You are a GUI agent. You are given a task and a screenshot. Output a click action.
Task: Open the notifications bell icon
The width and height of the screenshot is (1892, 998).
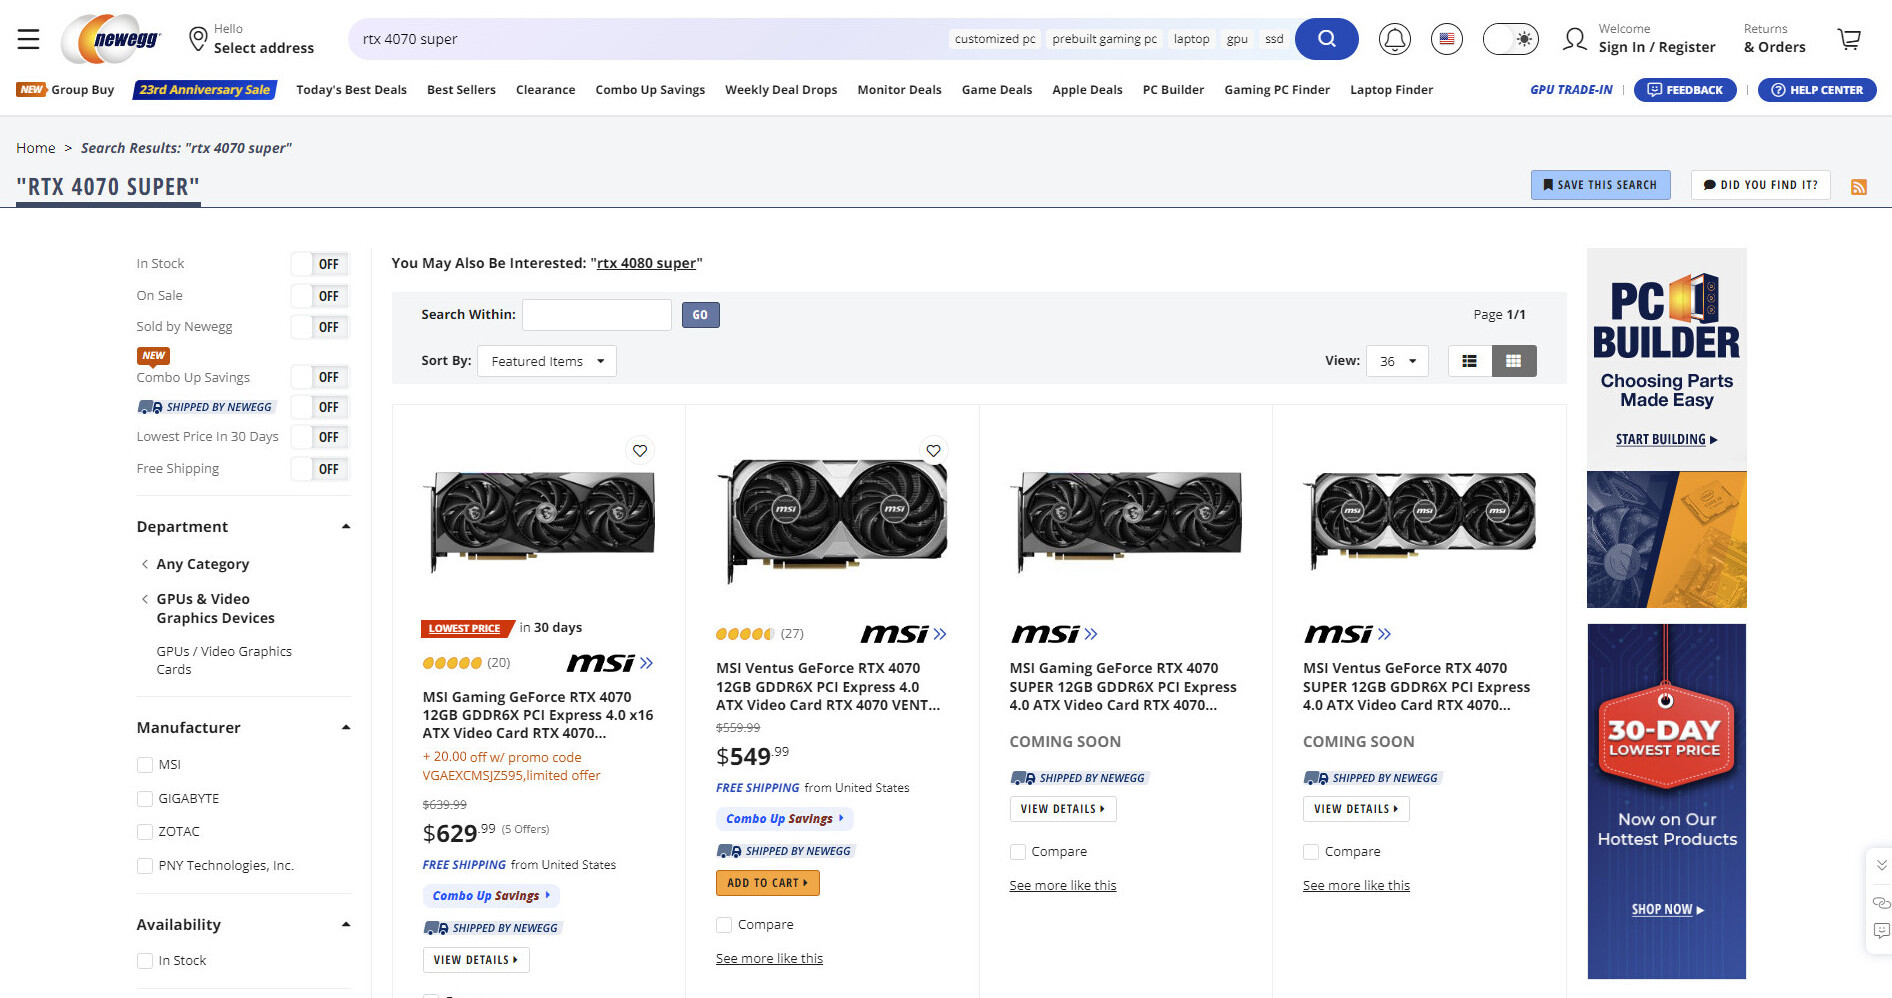(x=1394, y=39)
